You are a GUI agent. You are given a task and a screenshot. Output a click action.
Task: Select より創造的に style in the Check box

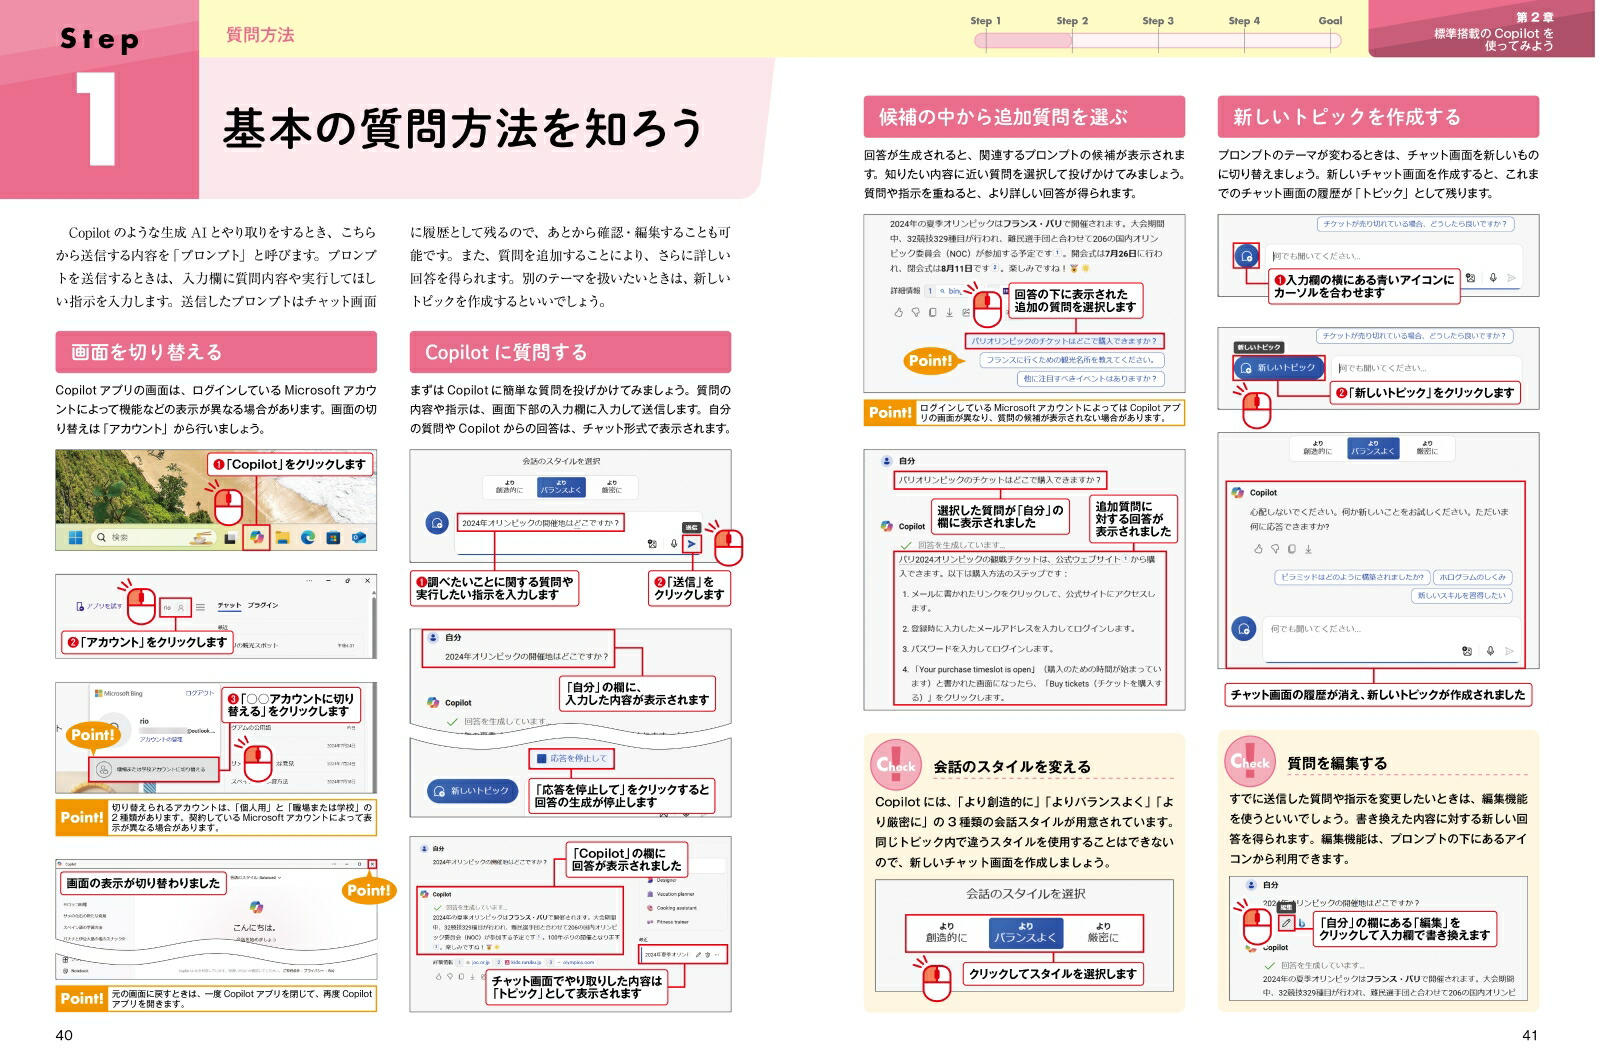(x=946, y=932)
